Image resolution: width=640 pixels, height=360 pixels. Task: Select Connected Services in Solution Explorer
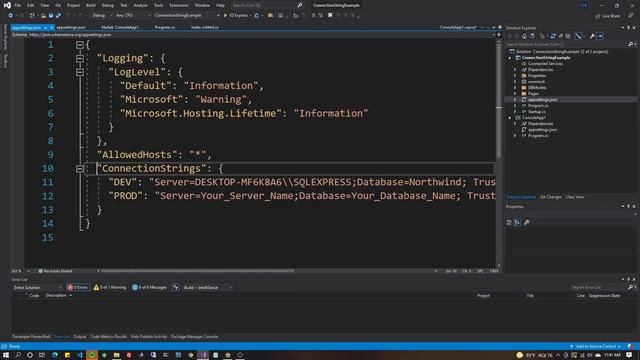pos(545,64)
